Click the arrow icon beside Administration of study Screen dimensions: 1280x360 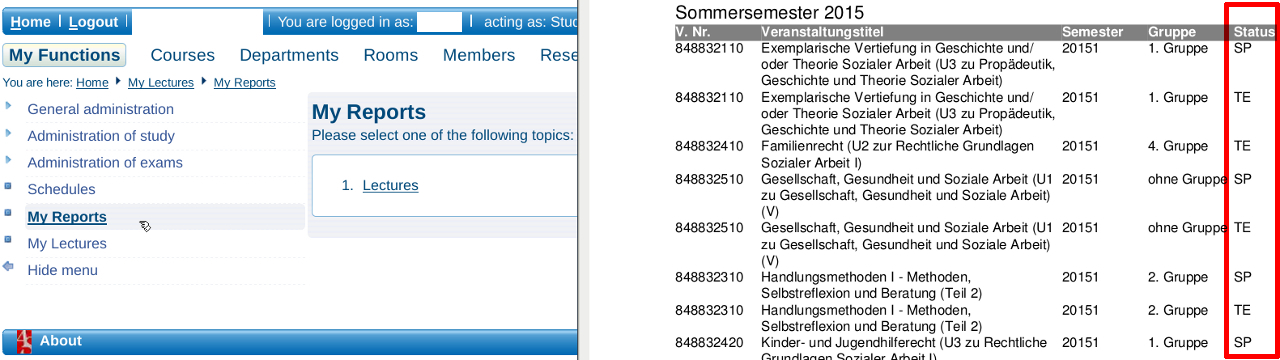click(x=9, y=133)
